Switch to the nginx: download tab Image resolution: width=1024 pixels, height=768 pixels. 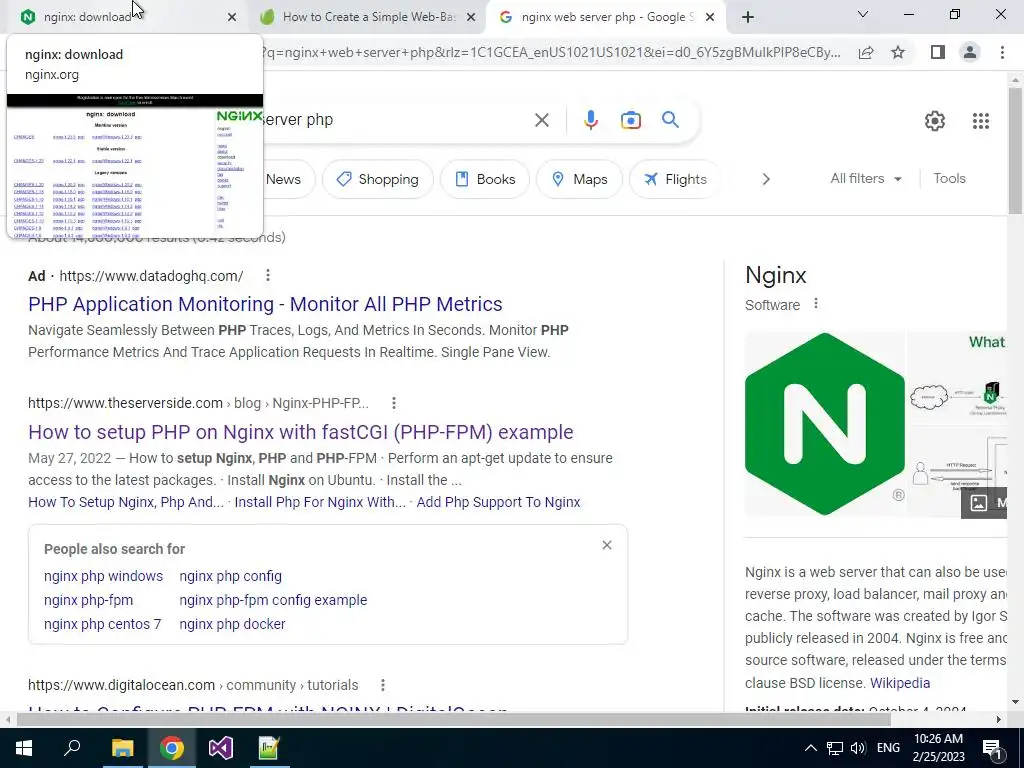pyautogui.click(x=124, y=17)
